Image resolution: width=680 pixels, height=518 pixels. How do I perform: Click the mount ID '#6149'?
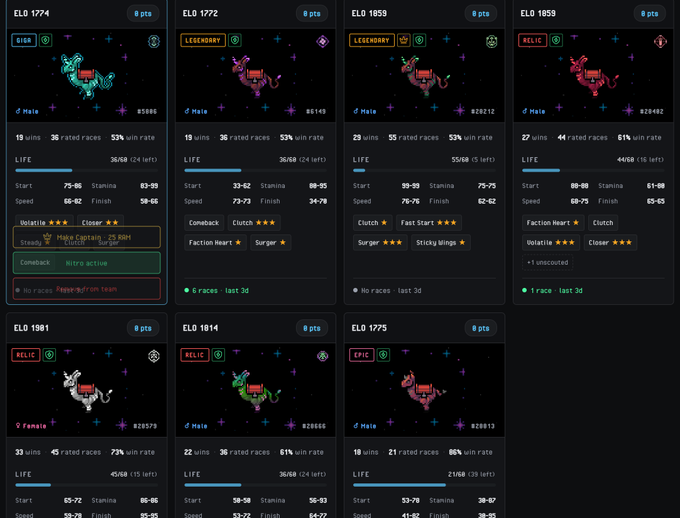click(316, 111)
